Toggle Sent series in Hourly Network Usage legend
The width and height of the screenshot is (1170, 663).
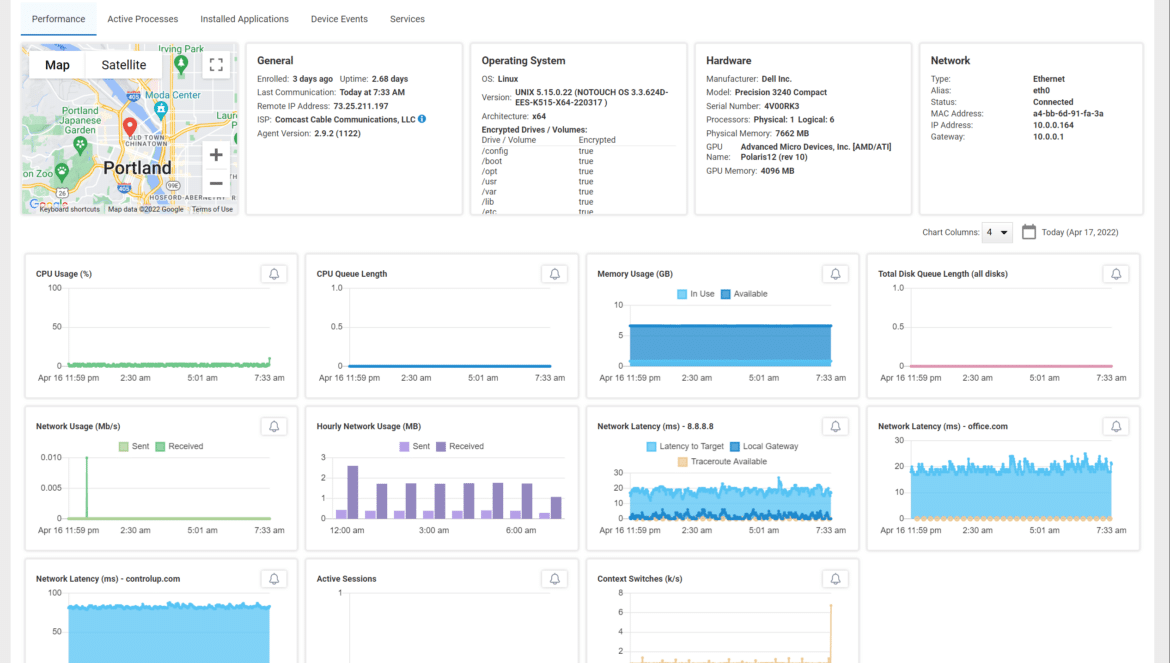click(x=414, y=447)
